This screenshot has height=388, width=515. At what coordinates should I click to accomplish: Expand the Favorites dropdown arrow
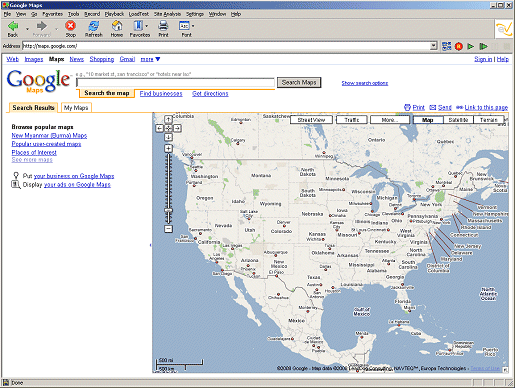[147, 26]
